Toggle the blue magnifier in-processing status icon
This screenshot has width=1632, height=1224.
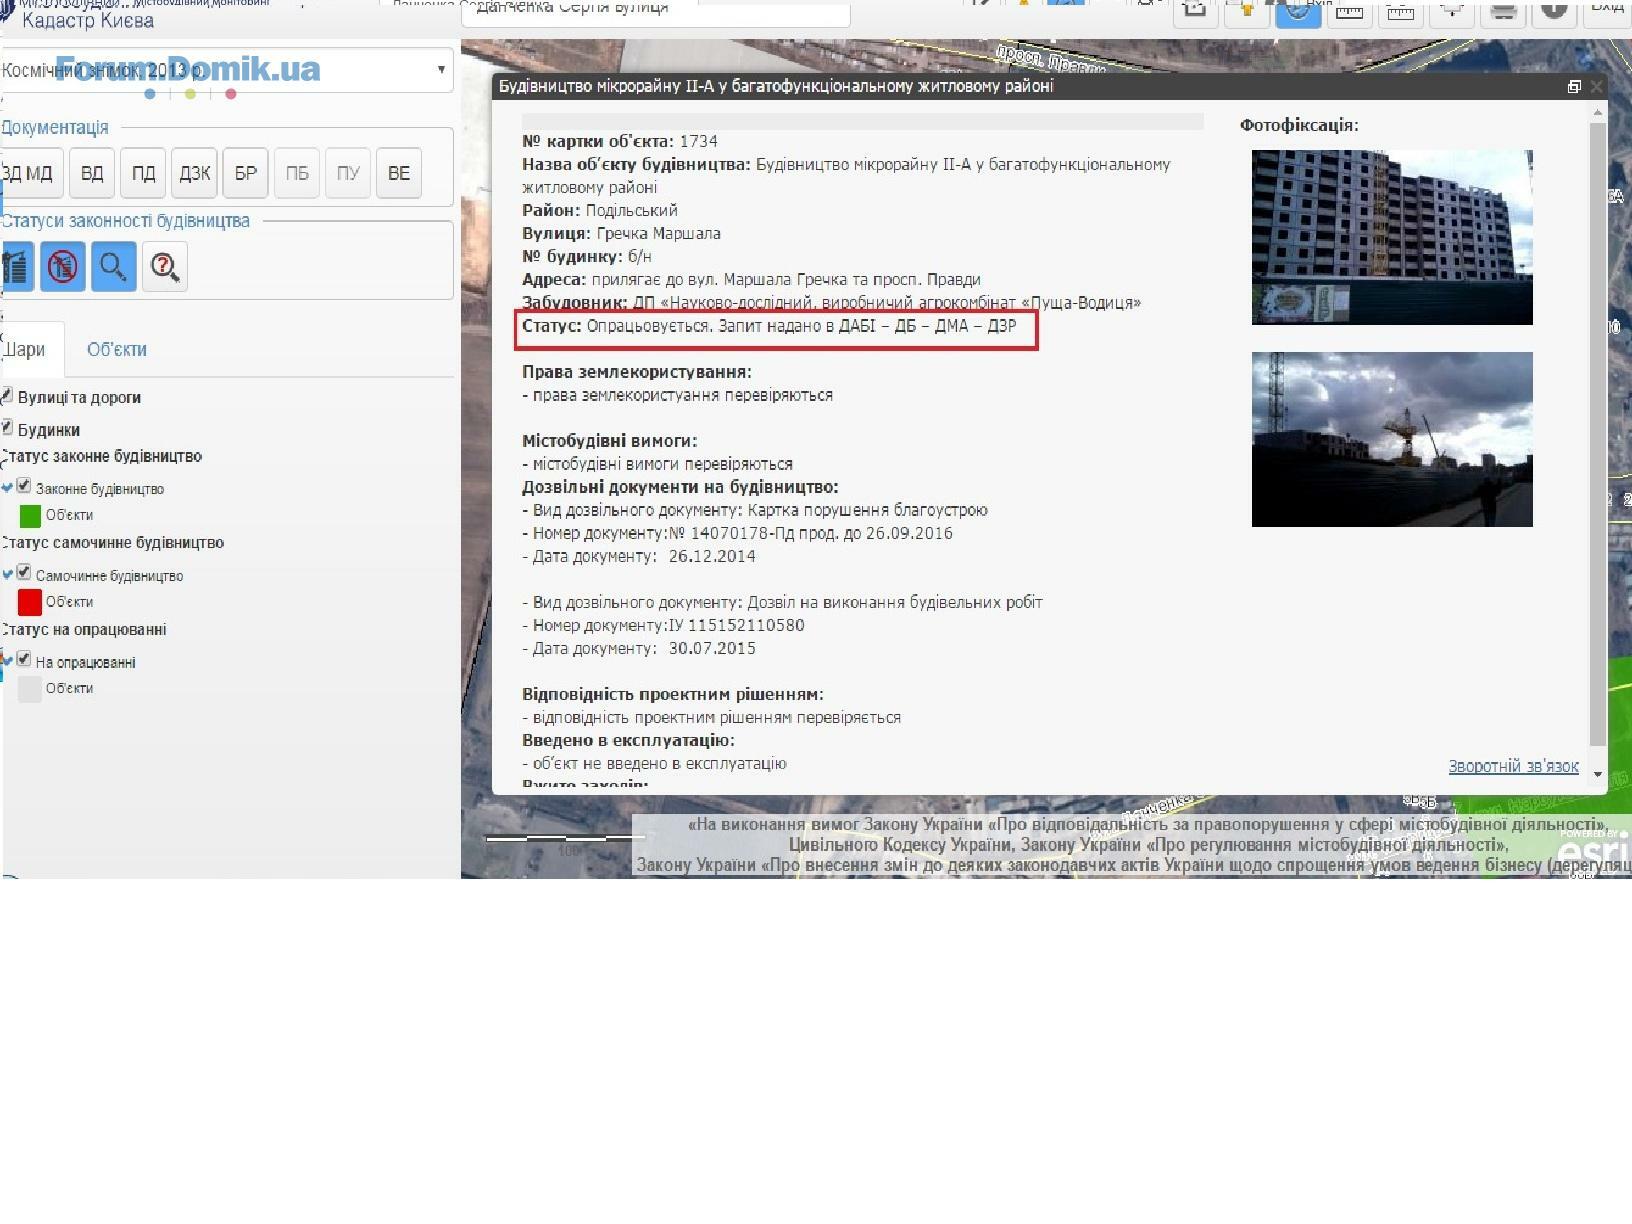(x=113, y=267)
